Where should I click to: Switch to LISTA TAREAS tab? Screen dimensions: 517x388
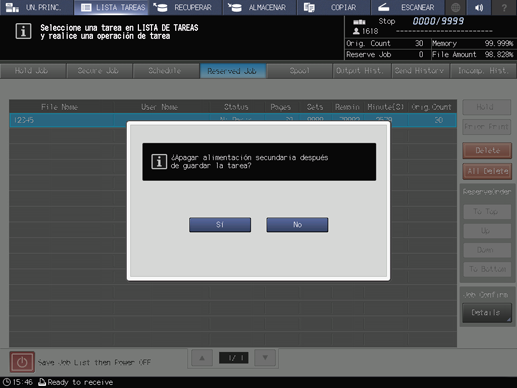pyautogui.click(x=111, y=7)
